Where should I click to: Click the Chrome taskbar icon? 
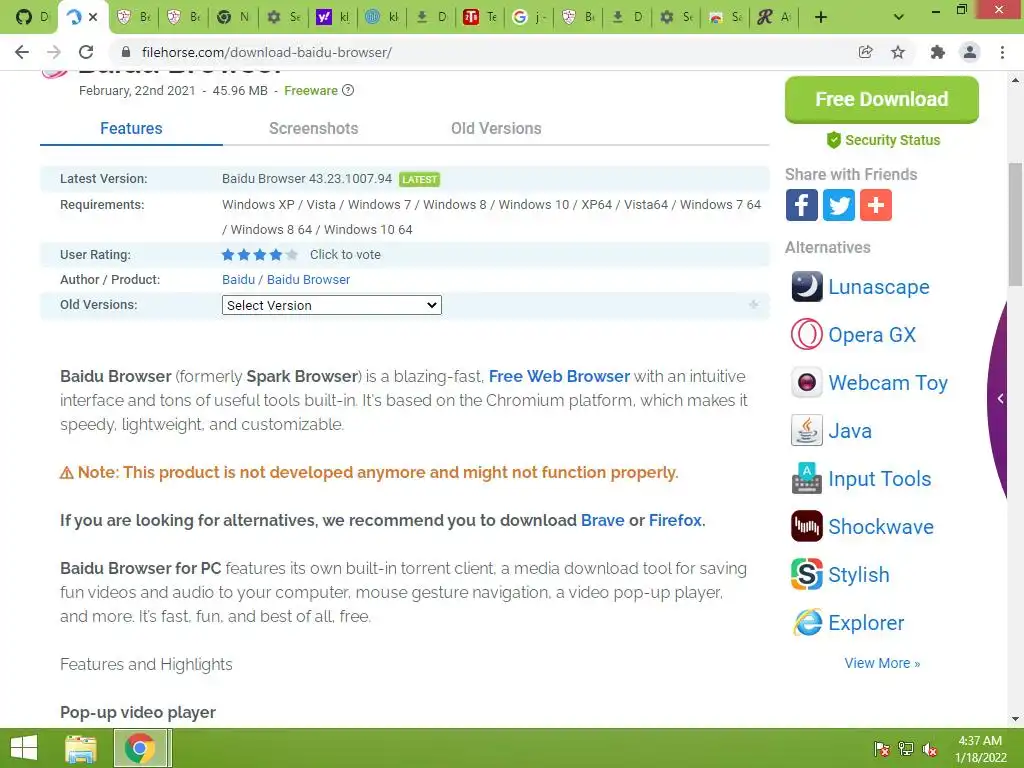click(x=140, y=748)
